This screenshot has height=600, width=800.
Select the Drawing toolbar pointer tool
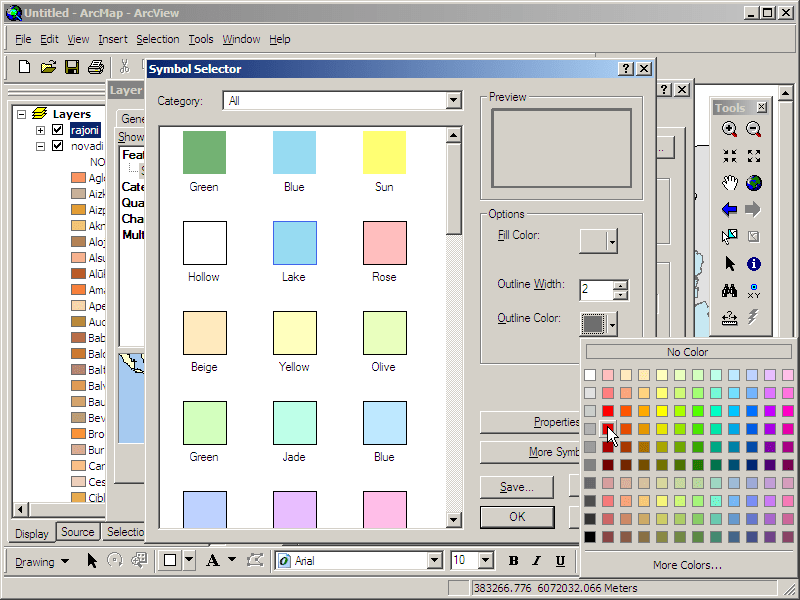pyautogui.click(x=92, y=561)
